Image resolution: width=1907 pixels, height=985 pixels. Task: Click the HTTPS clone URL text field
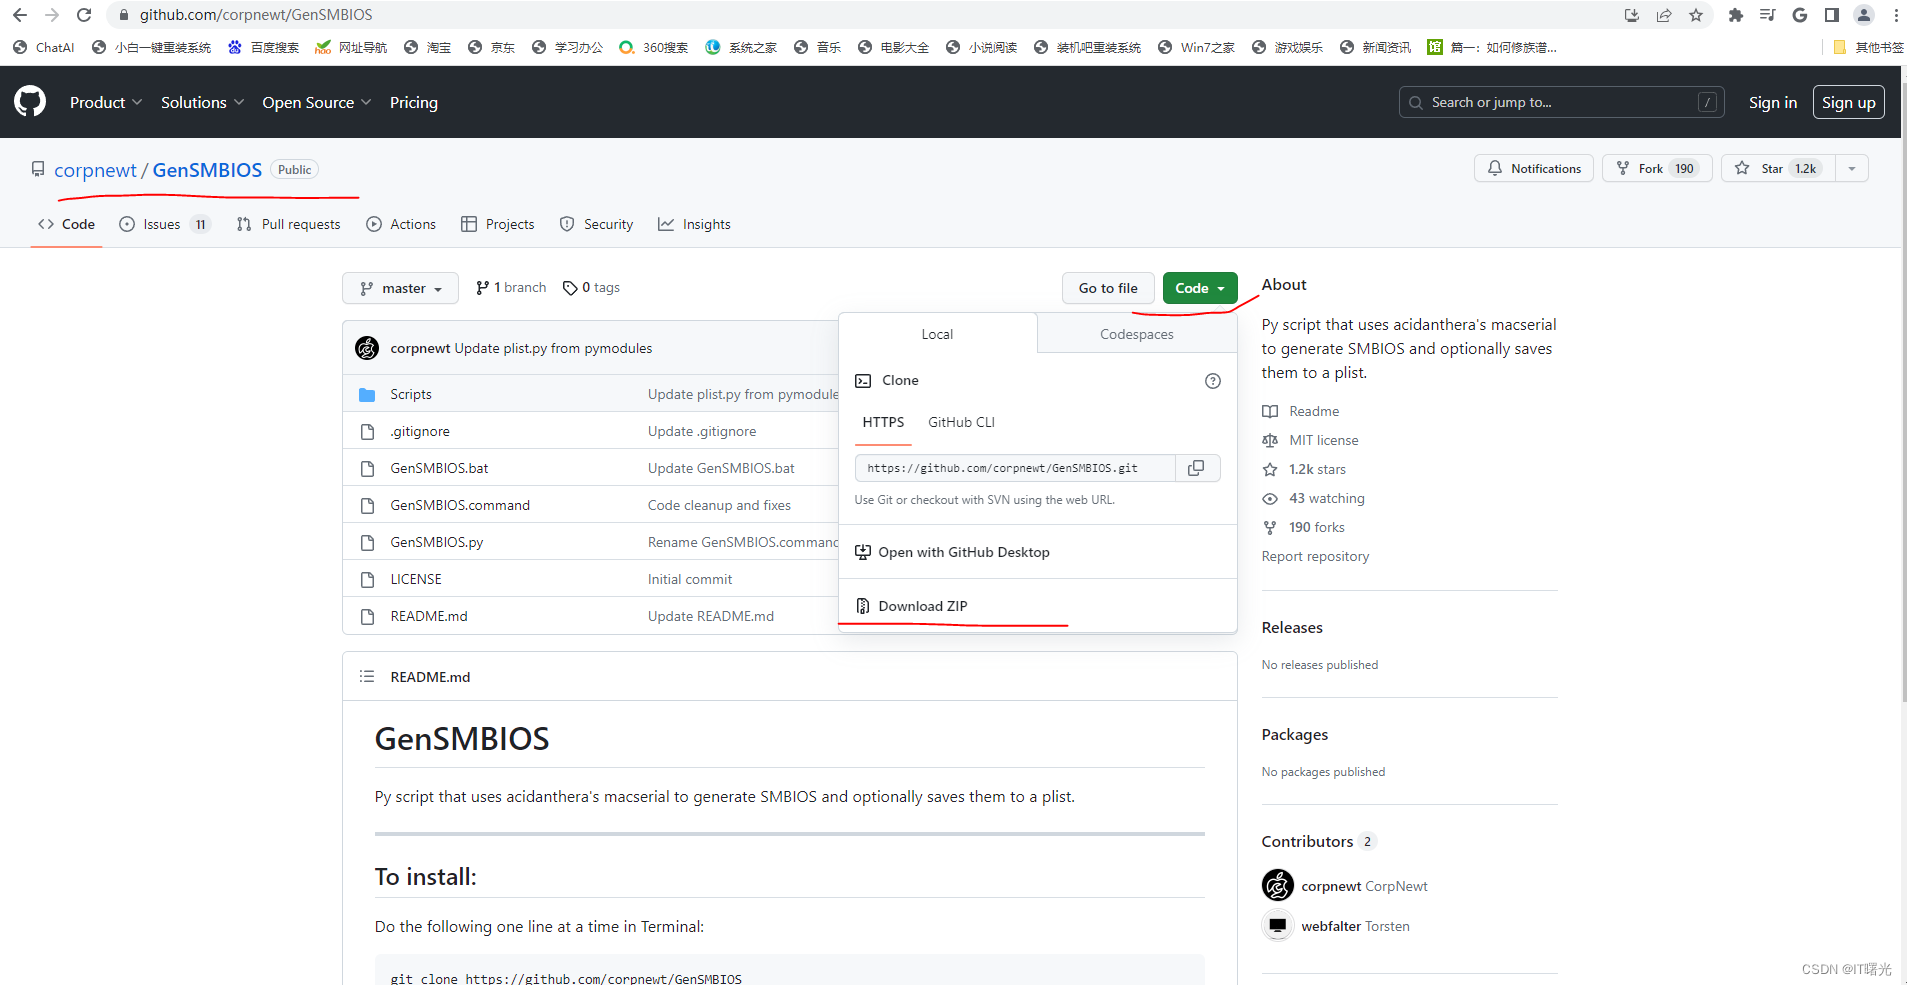tap(1015, 468)
